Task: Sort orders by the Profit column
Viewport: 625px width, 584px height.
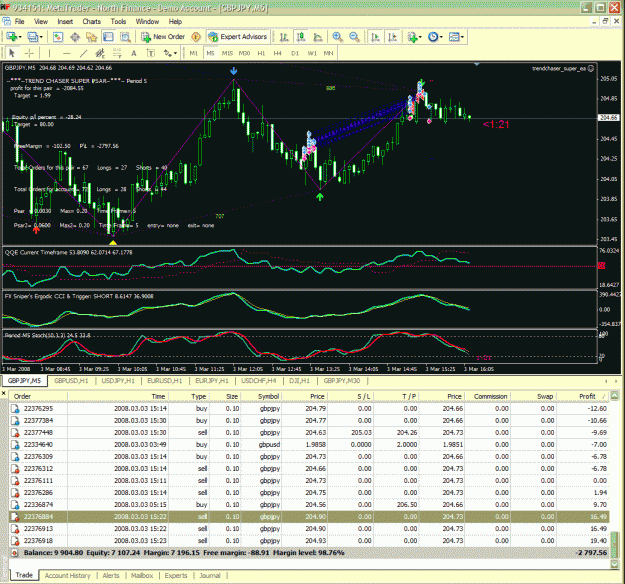Action: 587,396
